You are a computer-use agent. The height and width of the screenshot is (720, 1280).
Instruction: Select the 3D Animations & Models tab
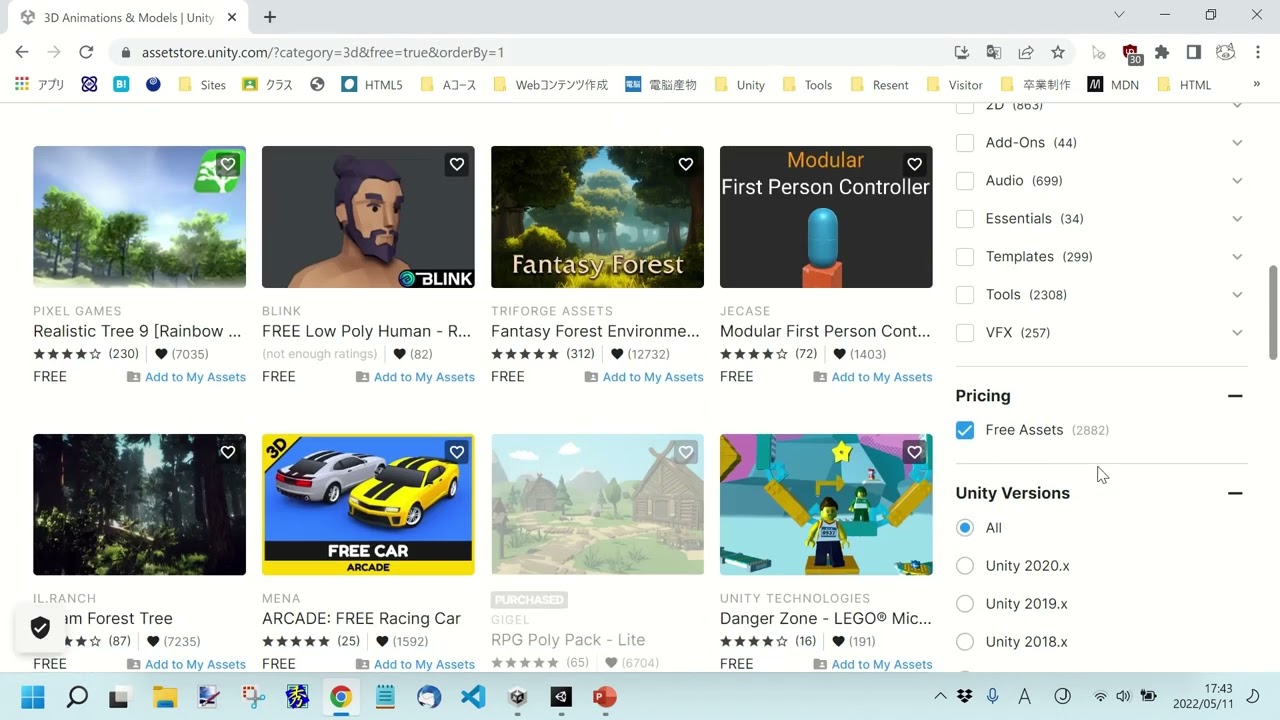tap(130, 17)
